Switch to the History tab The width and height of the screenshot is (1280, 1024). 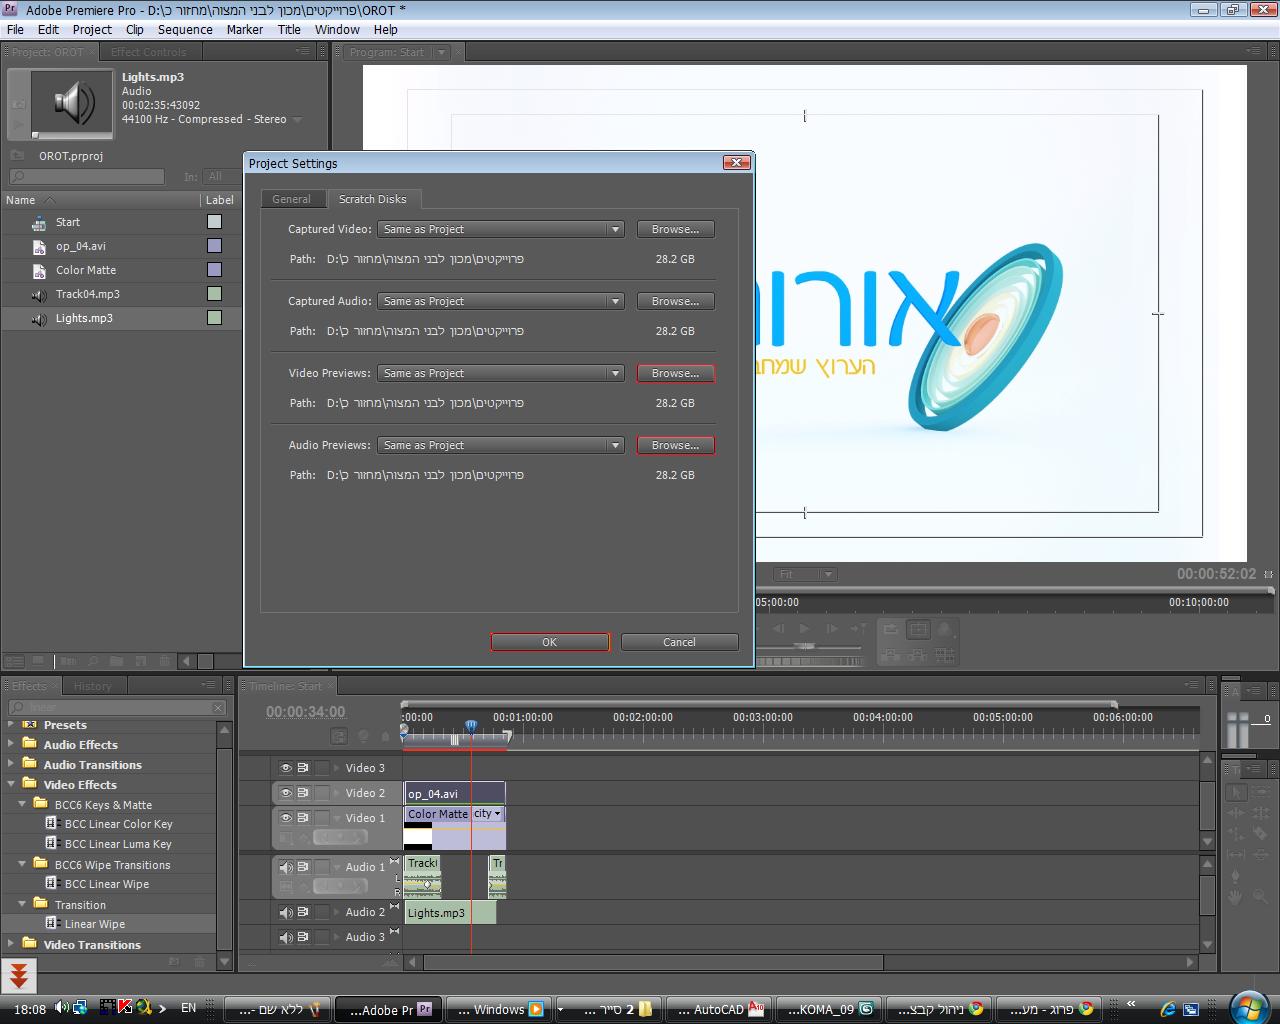92,686
